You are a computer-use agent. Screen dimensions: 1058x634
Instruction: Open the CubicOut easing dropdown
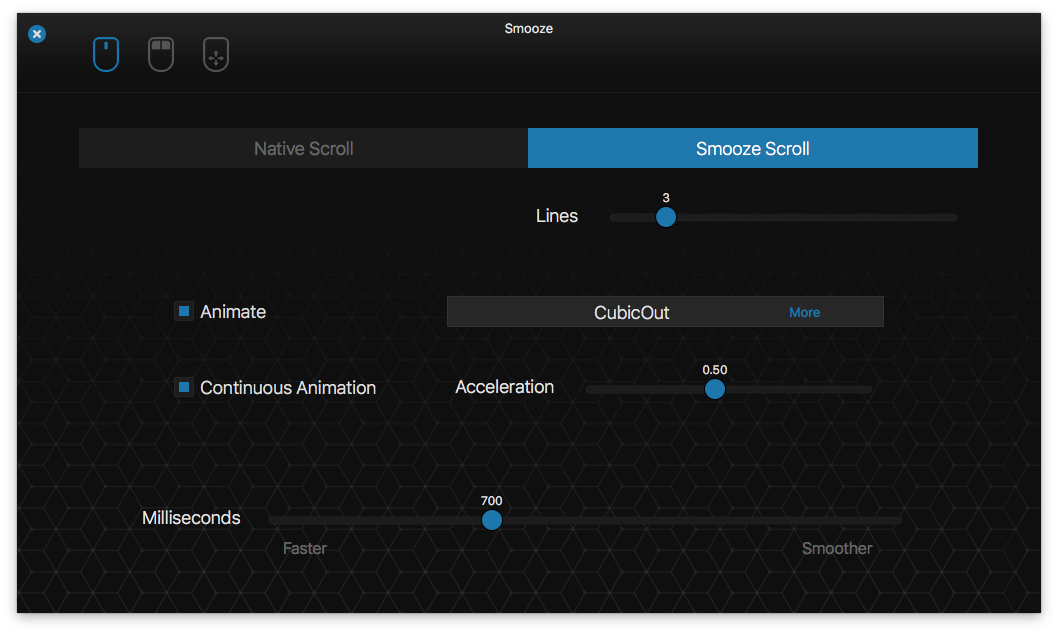click(x=665, y=312)
